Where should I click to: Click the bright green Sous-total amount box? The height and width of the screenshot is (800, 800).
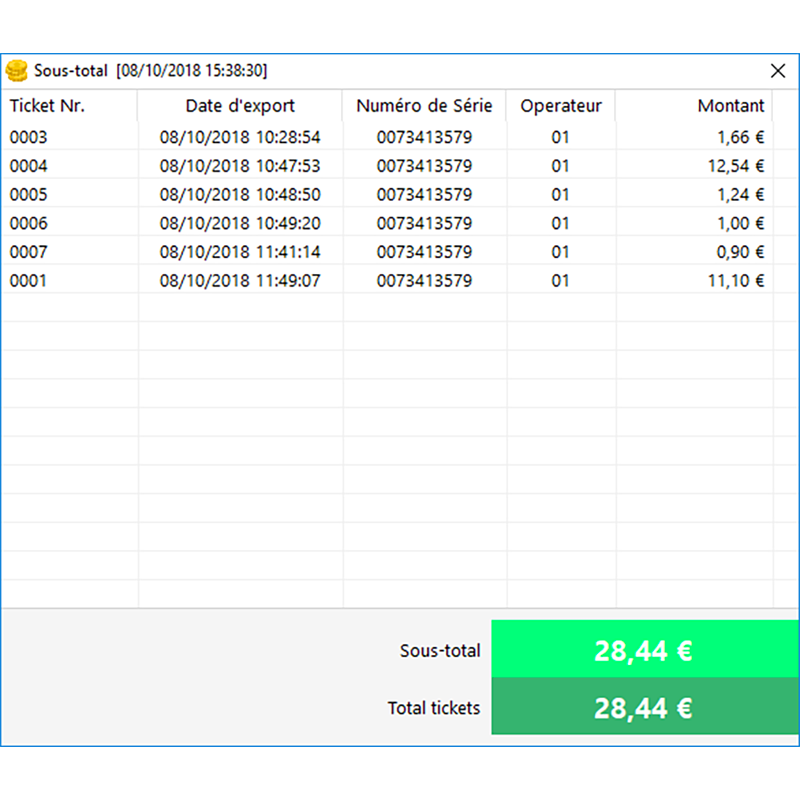pyautogui.click(x=644, y=650)
